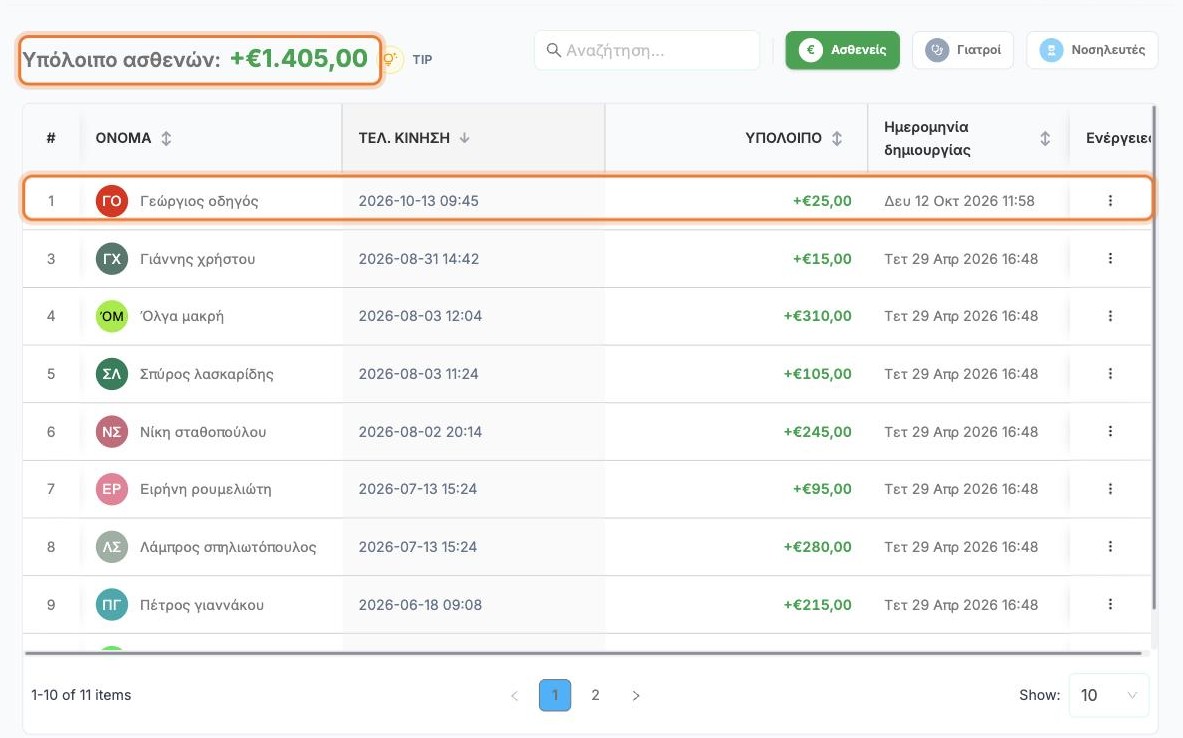
Task: Sort table by ΟΝΟΜΑ column
Action: (166, 138)
